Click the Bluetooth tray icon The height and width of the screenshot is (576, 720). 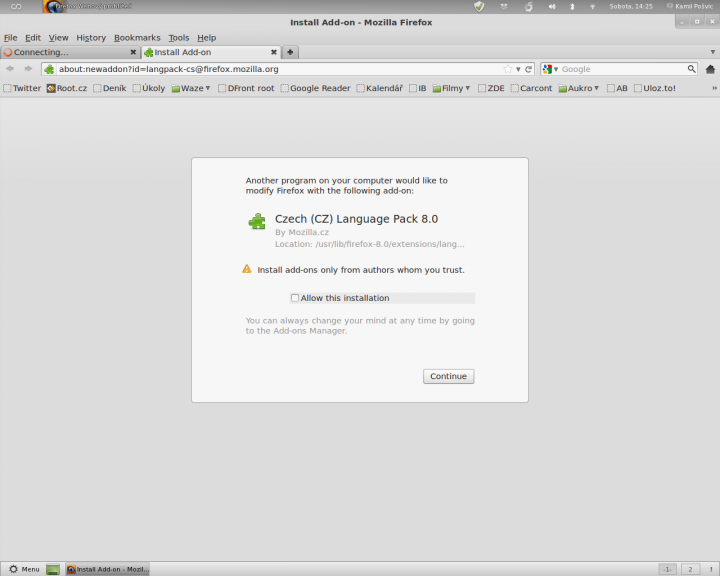pyautogui.click(x=572, y=6)
